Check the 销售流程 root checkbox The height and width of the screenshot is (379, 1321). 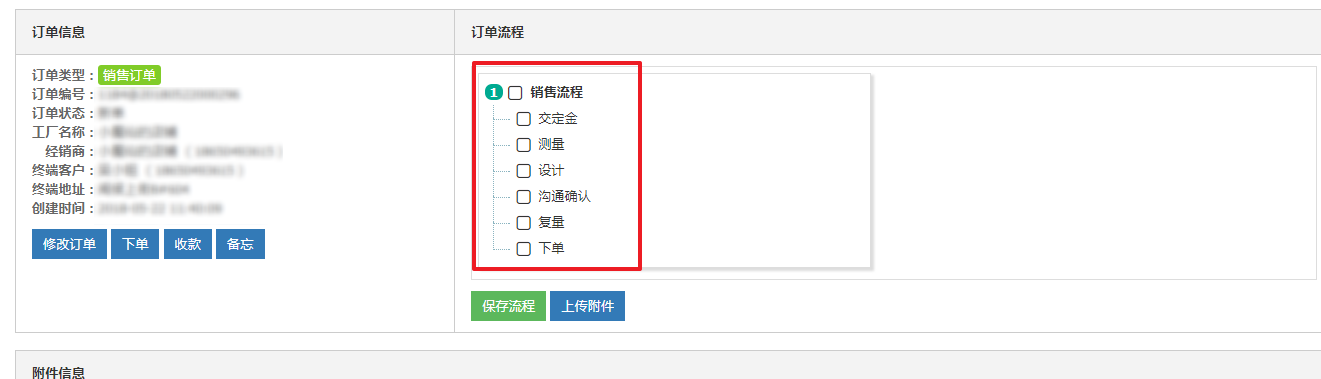(516, 93)
